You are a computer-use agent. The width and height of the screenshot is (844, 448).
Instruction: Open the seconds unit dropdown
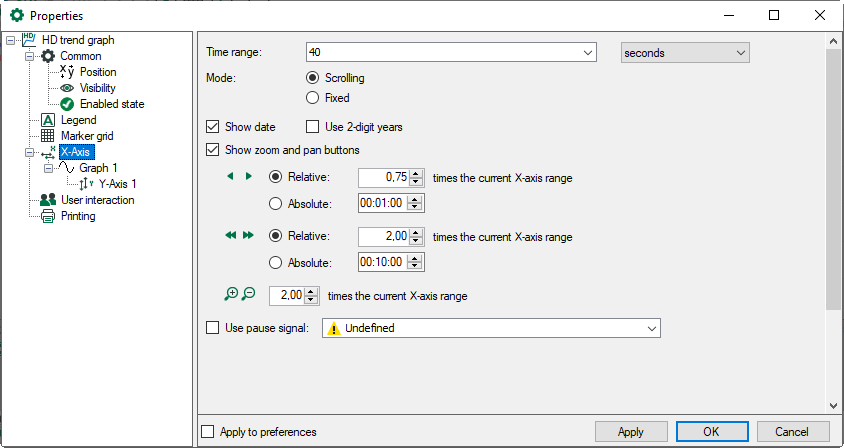[740, 52]
